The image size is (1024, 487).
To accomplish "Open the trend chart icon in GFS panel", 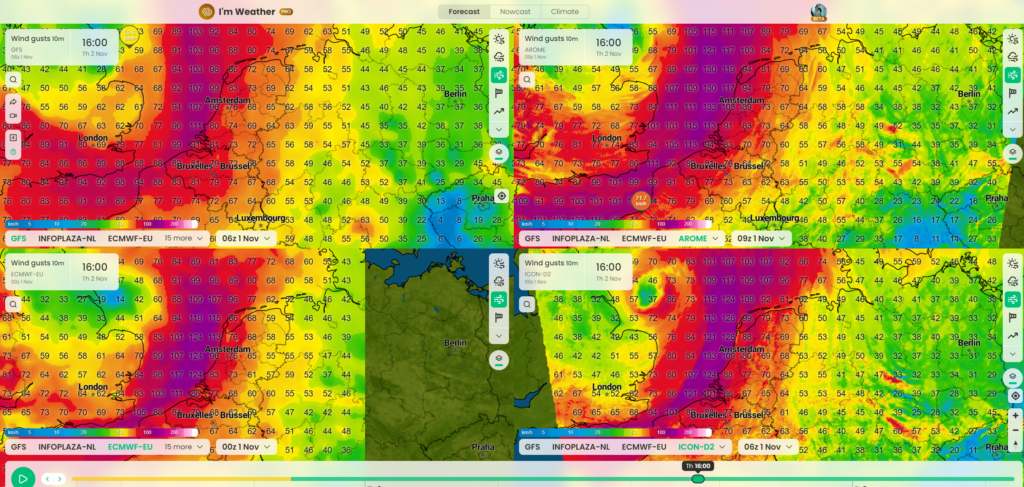I will 499,111.
